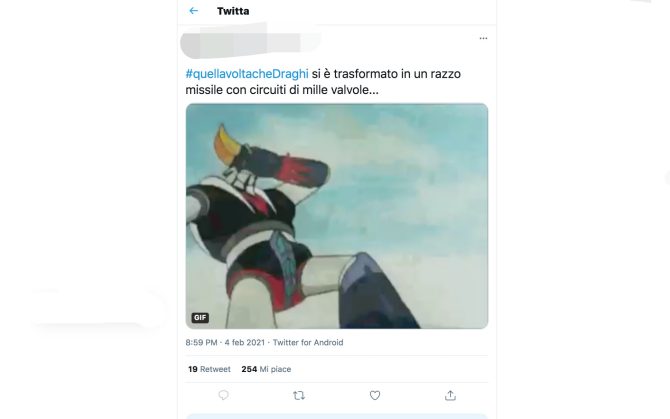View the 19 Retweet list
The width and height of the screenshot is (670, 419).
[x=209, y=369]
